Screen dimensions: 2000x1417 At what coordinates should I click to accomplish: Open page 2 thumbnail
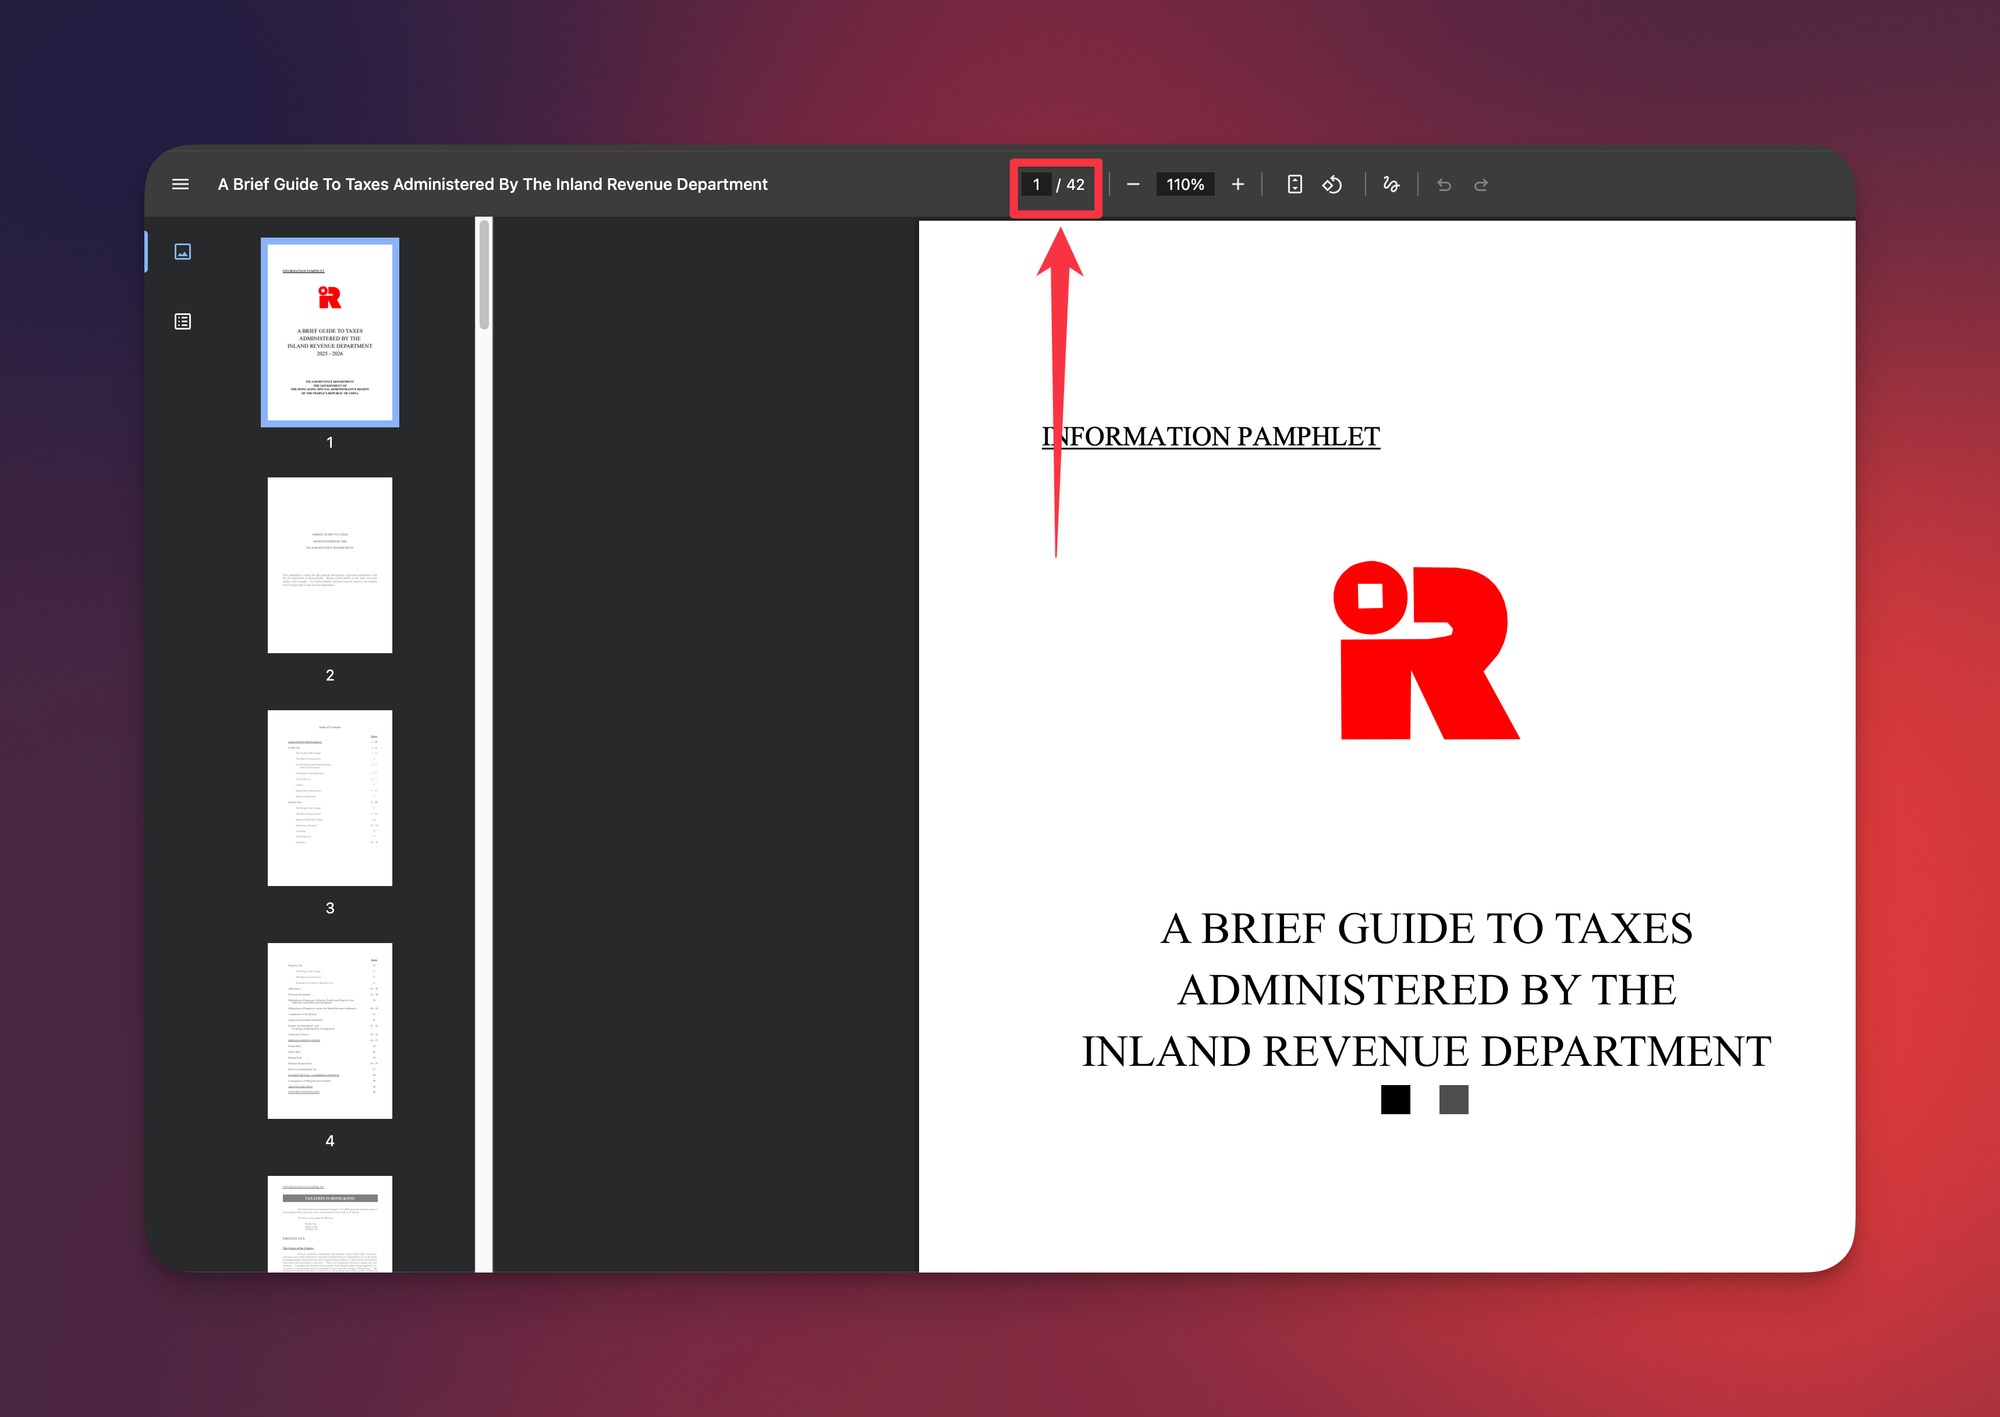click(x=330, y=565)
